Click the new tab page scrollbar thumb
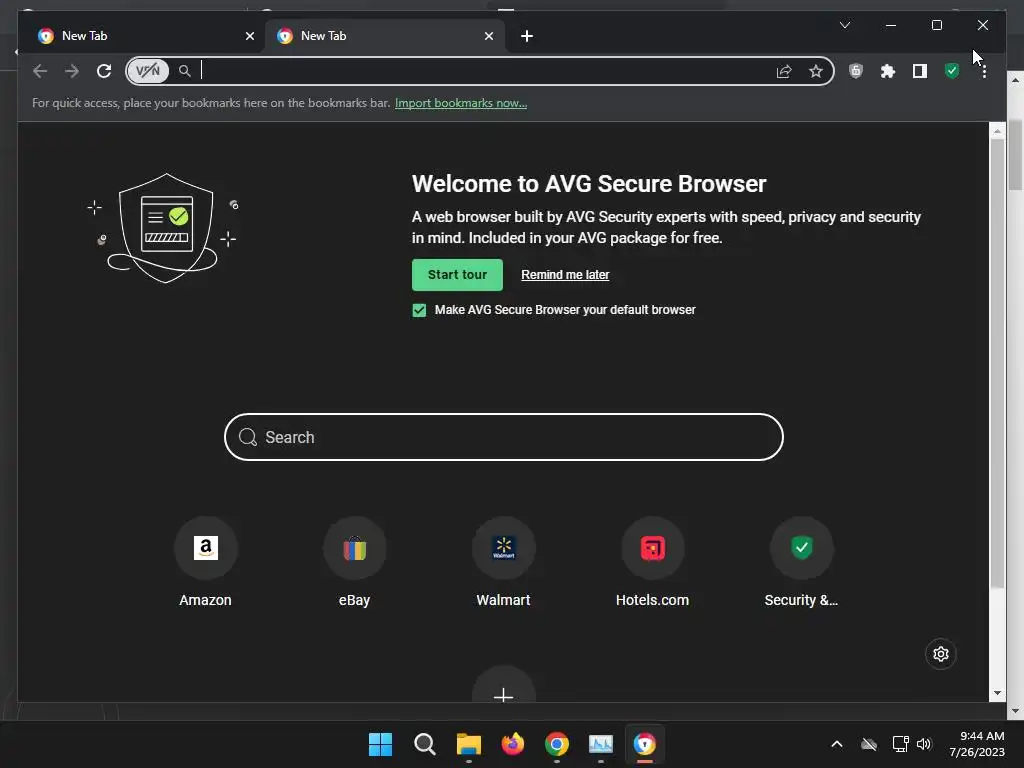The image size is (1024, 768). click(x=997, y=362)
